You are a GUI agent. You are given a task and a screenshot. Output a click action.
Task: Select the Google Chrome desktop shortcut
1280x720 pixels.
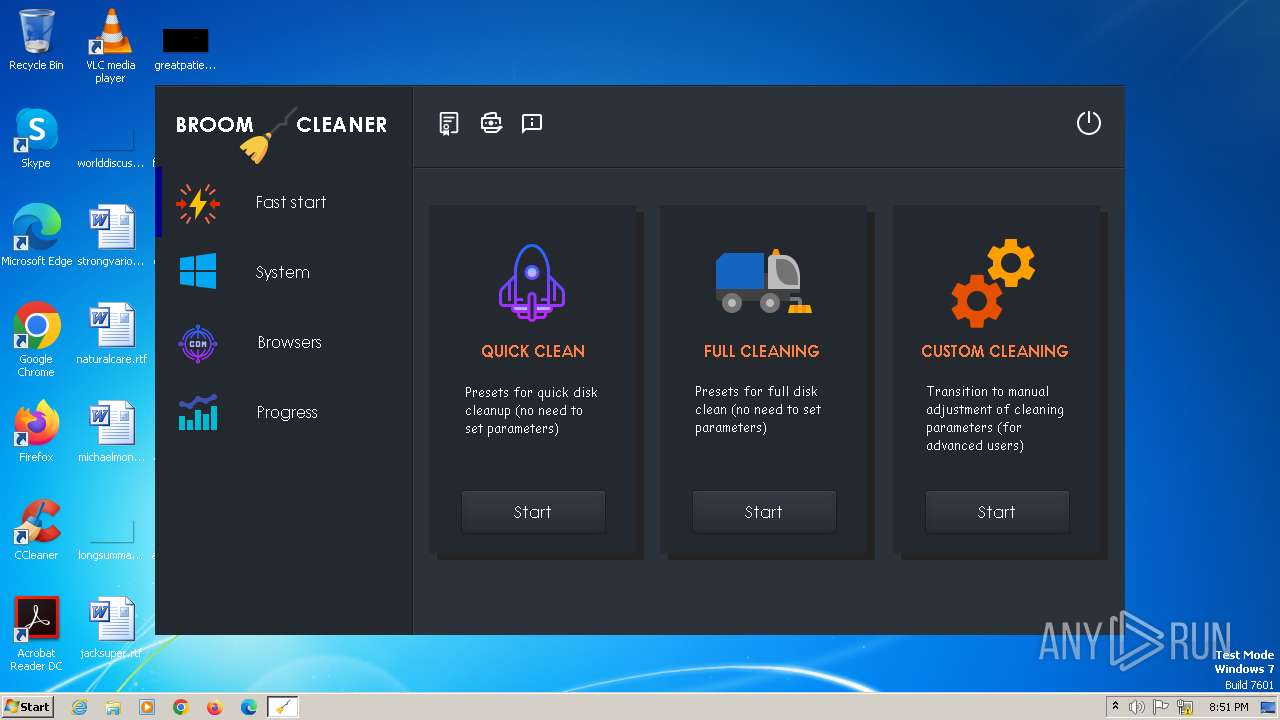coord(36,340)
